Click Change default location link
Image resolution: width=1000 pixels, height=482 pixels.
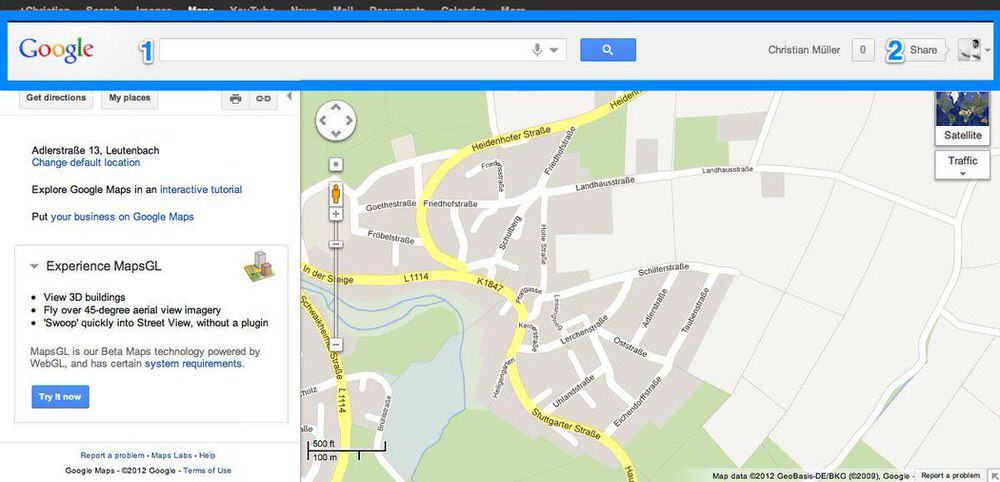(86, 163)
